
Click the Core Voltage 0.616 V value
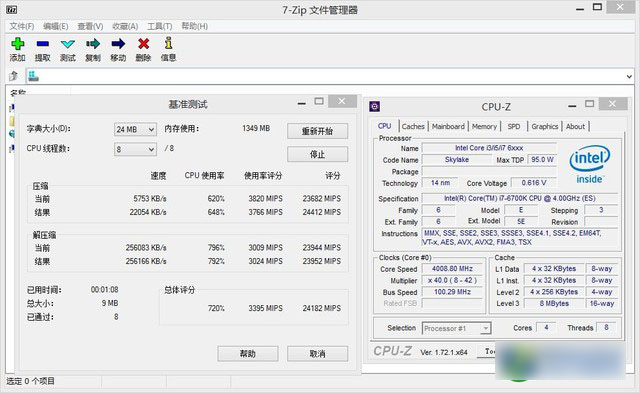click(533, 183)
